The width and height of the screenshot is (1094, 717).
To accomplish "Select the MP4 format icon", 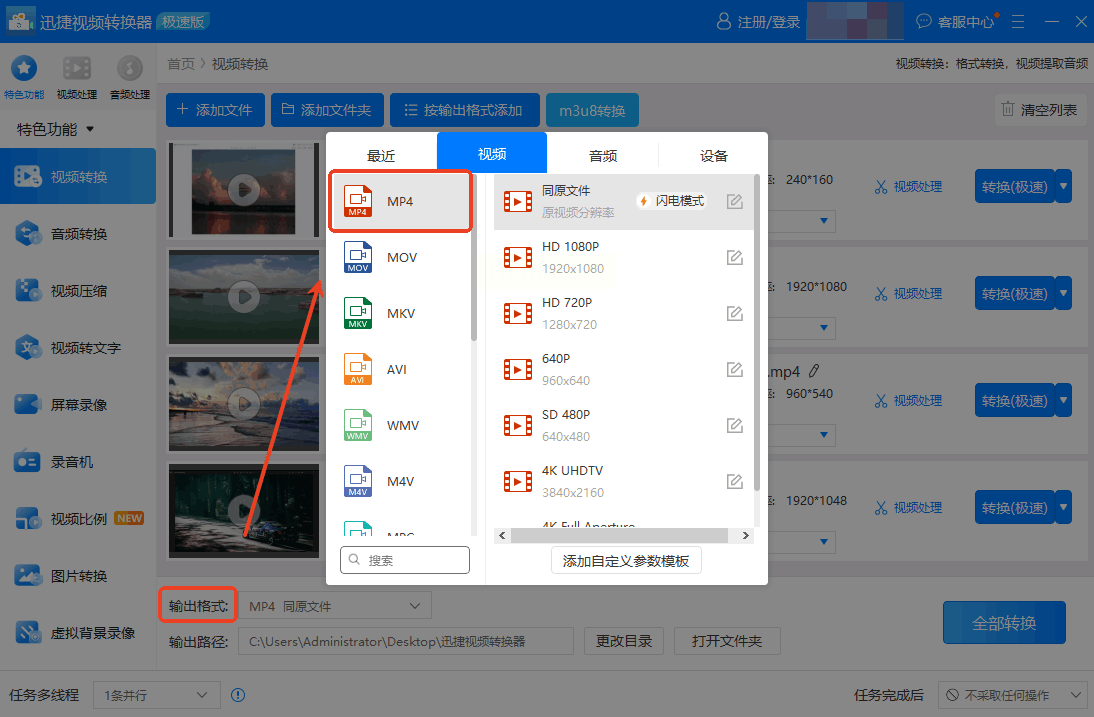I will tap(358, 201).
